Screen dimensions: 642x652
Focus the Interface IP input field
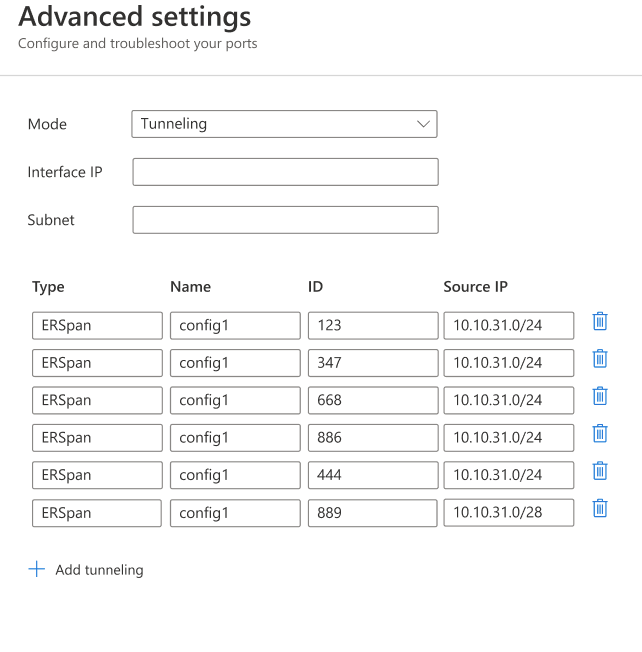pos(285,172)
